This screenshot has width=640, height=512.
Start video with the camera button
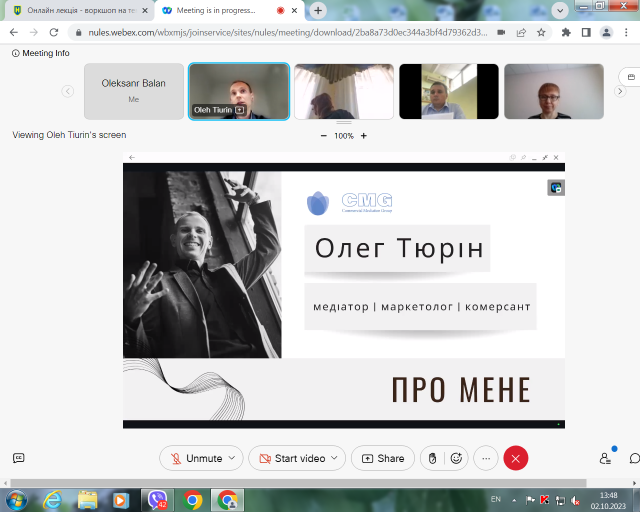coord(292,458)
